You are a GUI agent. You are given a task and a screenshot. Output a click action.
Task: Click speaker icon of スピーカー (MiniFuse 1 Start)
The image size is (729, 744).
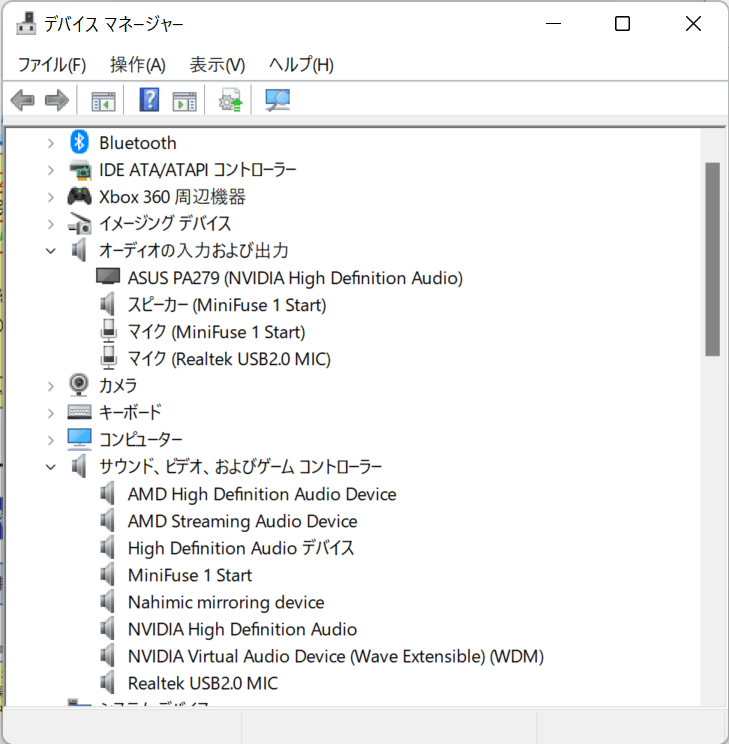click(x=108, y=304)
